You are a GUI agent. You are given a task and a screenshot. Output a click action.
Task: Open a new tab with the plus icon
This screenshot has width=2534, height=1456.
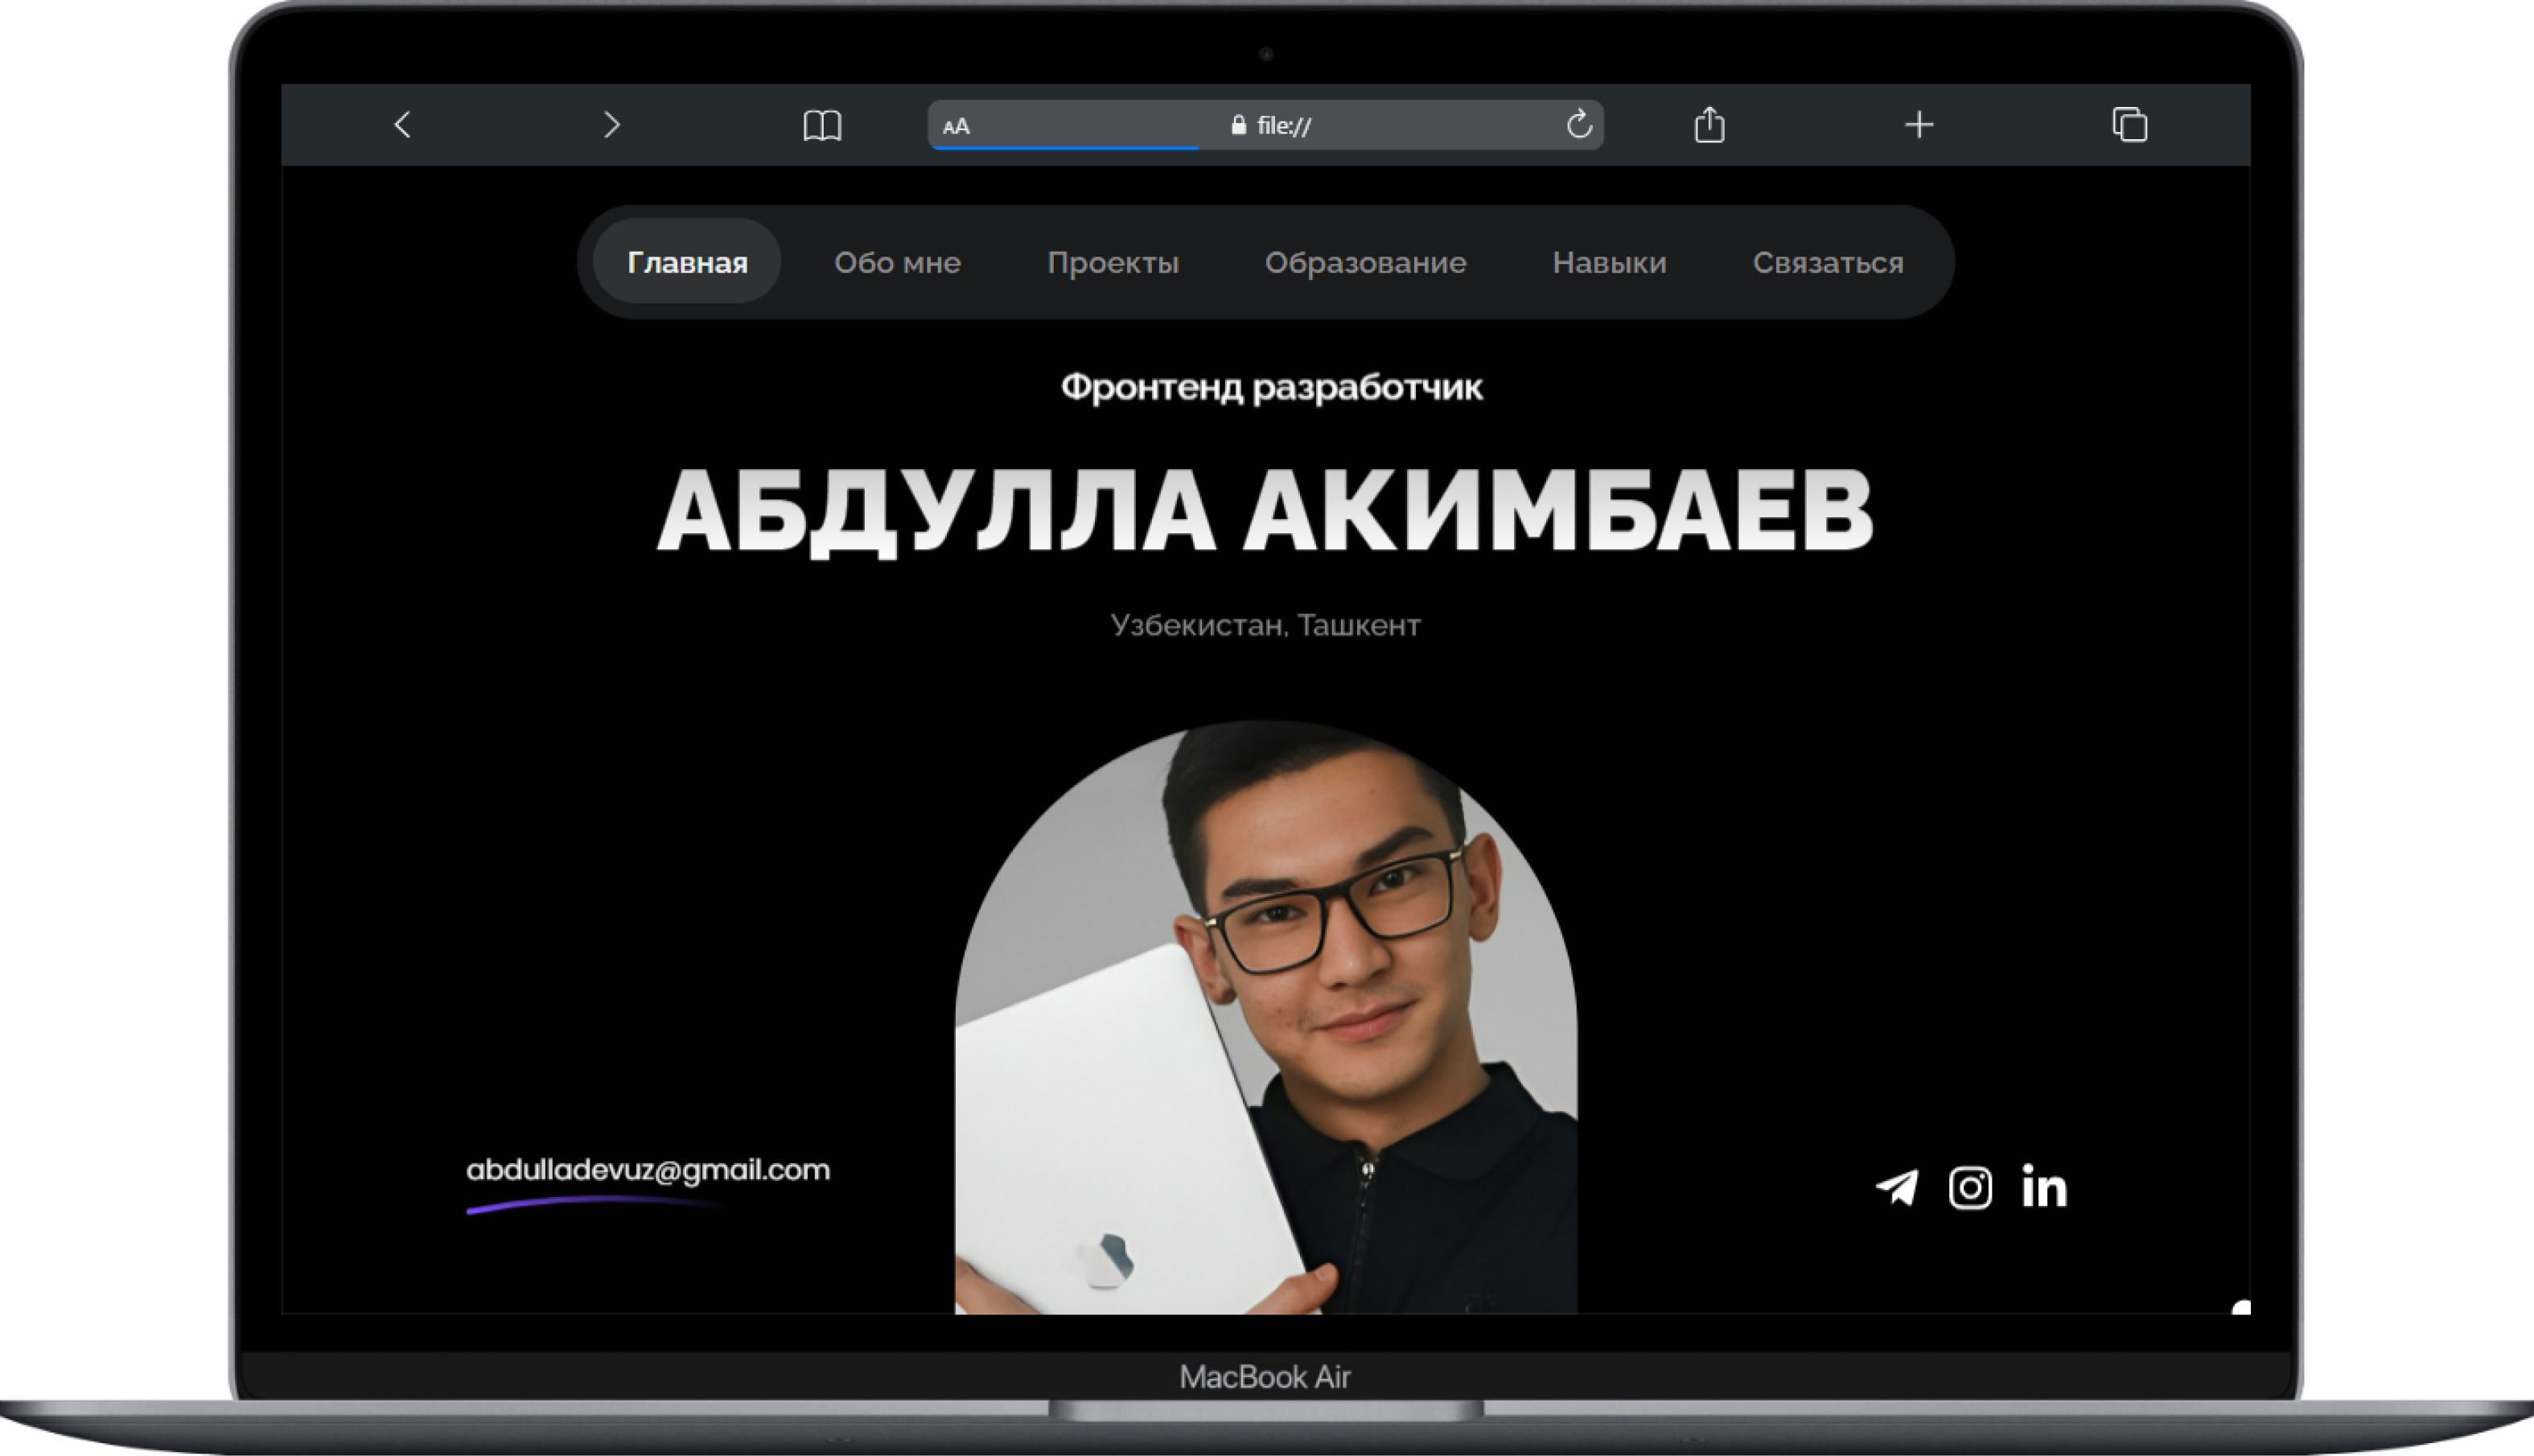(x=1919, y=125)
